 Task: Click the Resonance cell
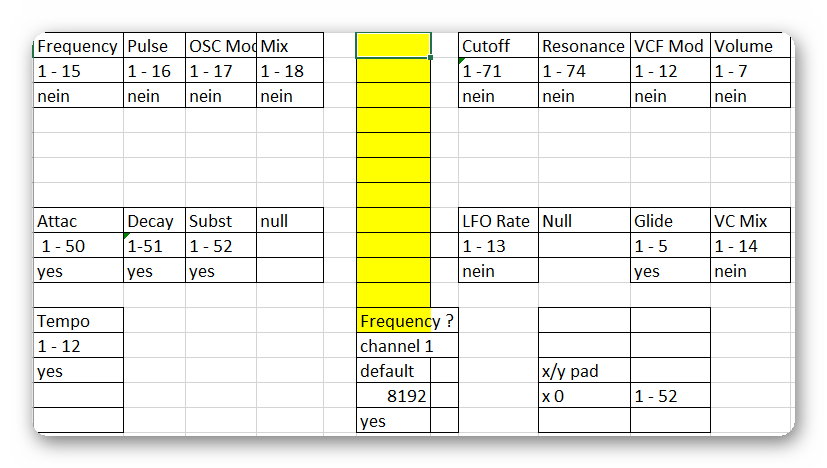click(x=584, y=46)
